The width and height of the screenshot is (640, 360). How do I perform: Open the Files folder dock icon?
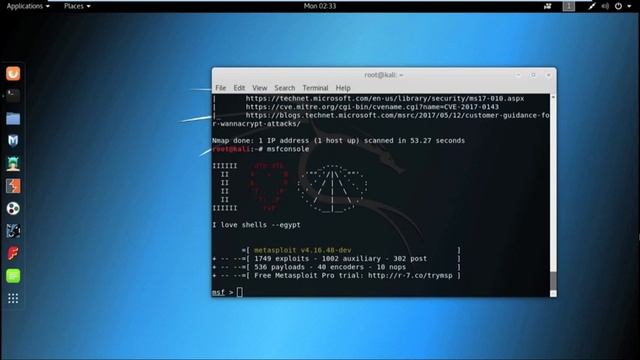click(x=13, y=118)
